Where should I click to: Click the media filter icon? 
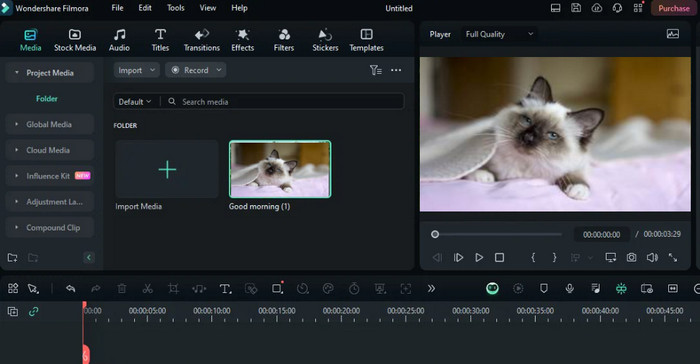click(x=375, y=70)
